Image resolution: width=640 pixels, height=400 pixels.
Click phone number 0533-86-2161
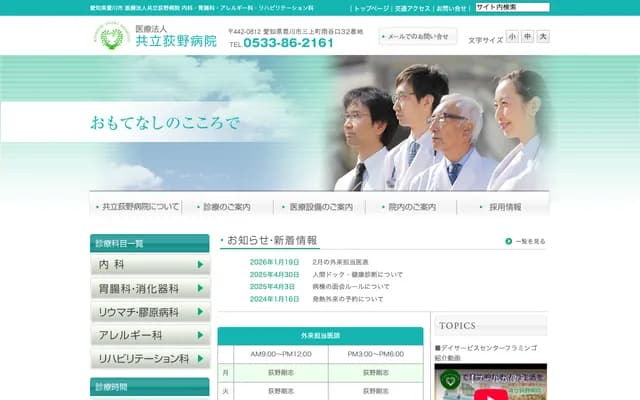[x=288, y=43]
